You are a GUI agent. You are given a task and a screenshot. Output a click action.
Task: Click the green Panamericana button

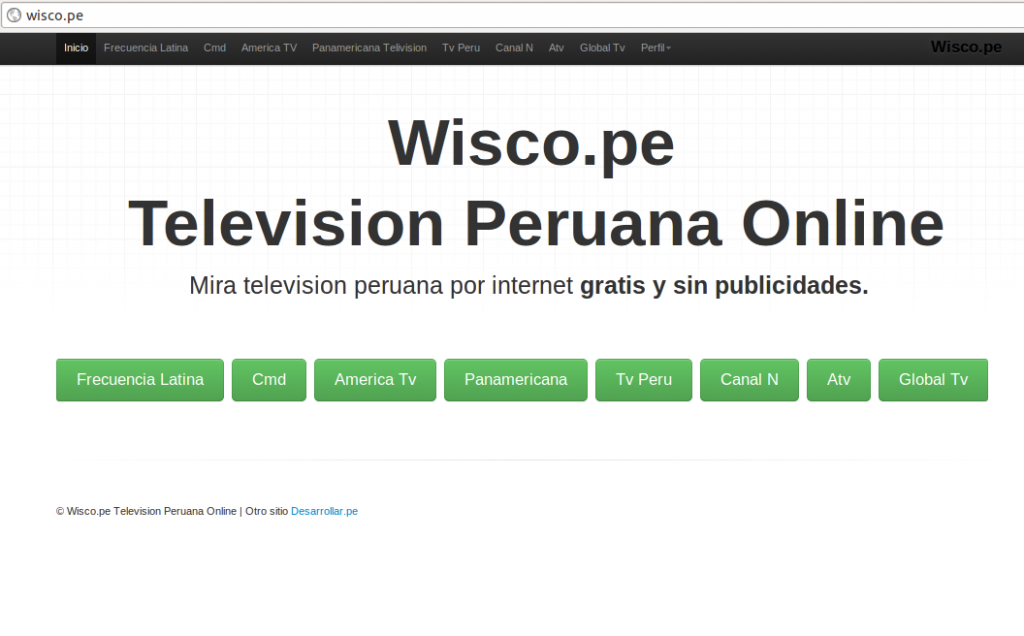pos(515,380)
